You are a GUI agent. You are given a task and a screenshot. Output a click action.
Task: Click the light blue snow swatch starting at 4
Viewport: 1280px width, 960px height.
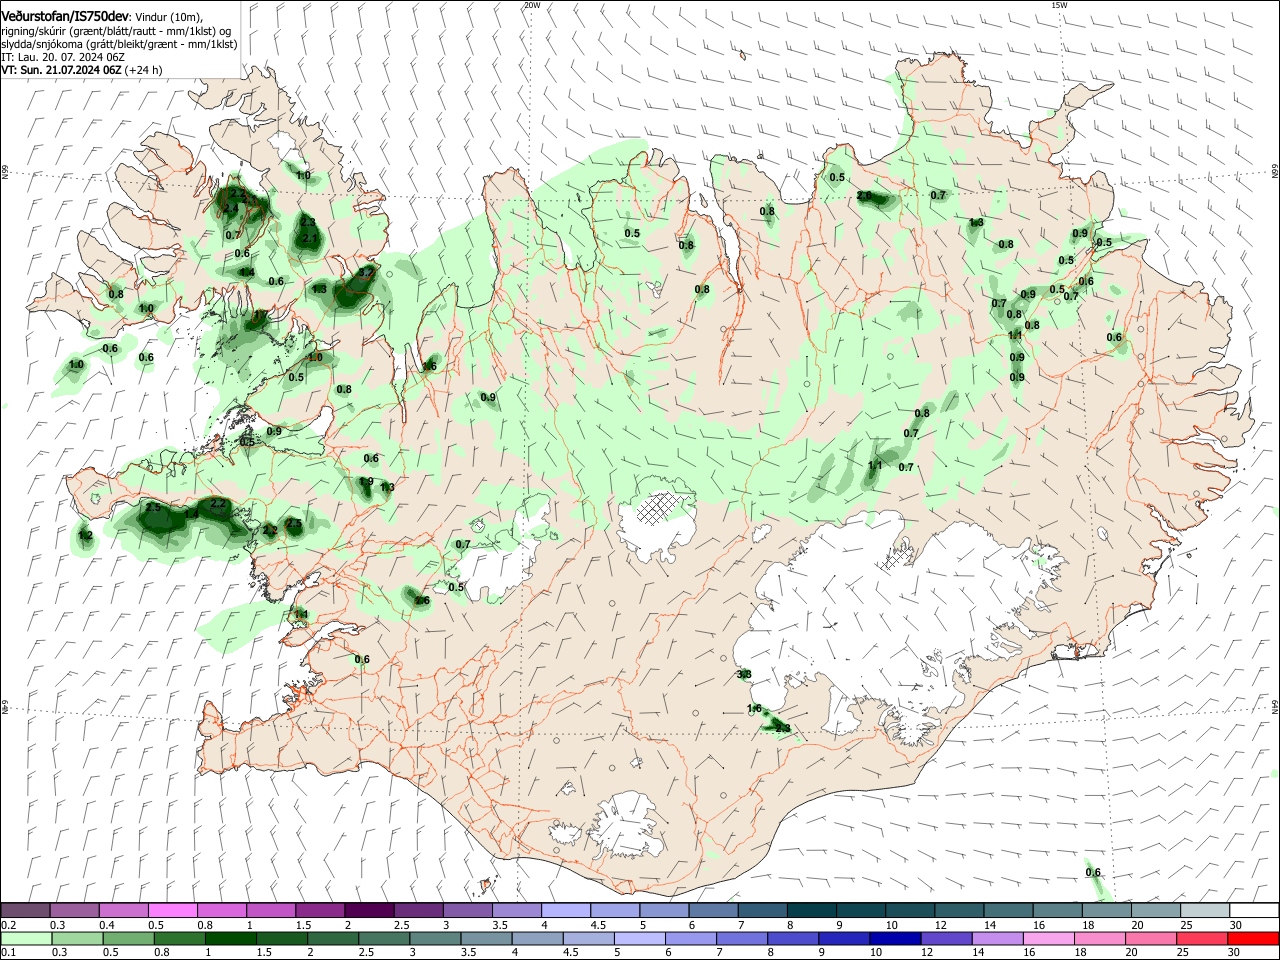click(564, 911)
